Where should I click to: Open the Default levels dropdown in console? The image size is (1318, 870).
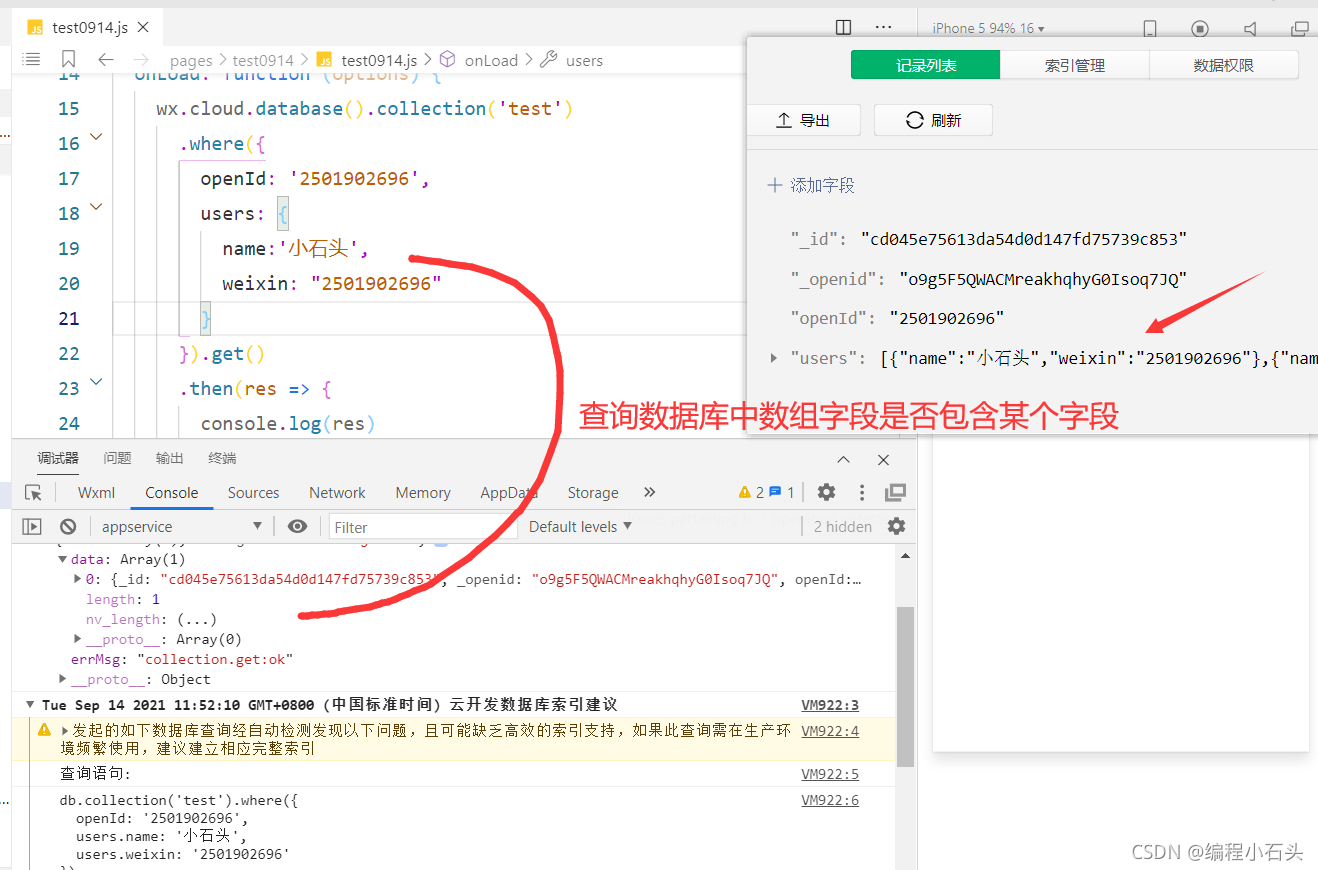click(579, 526)
